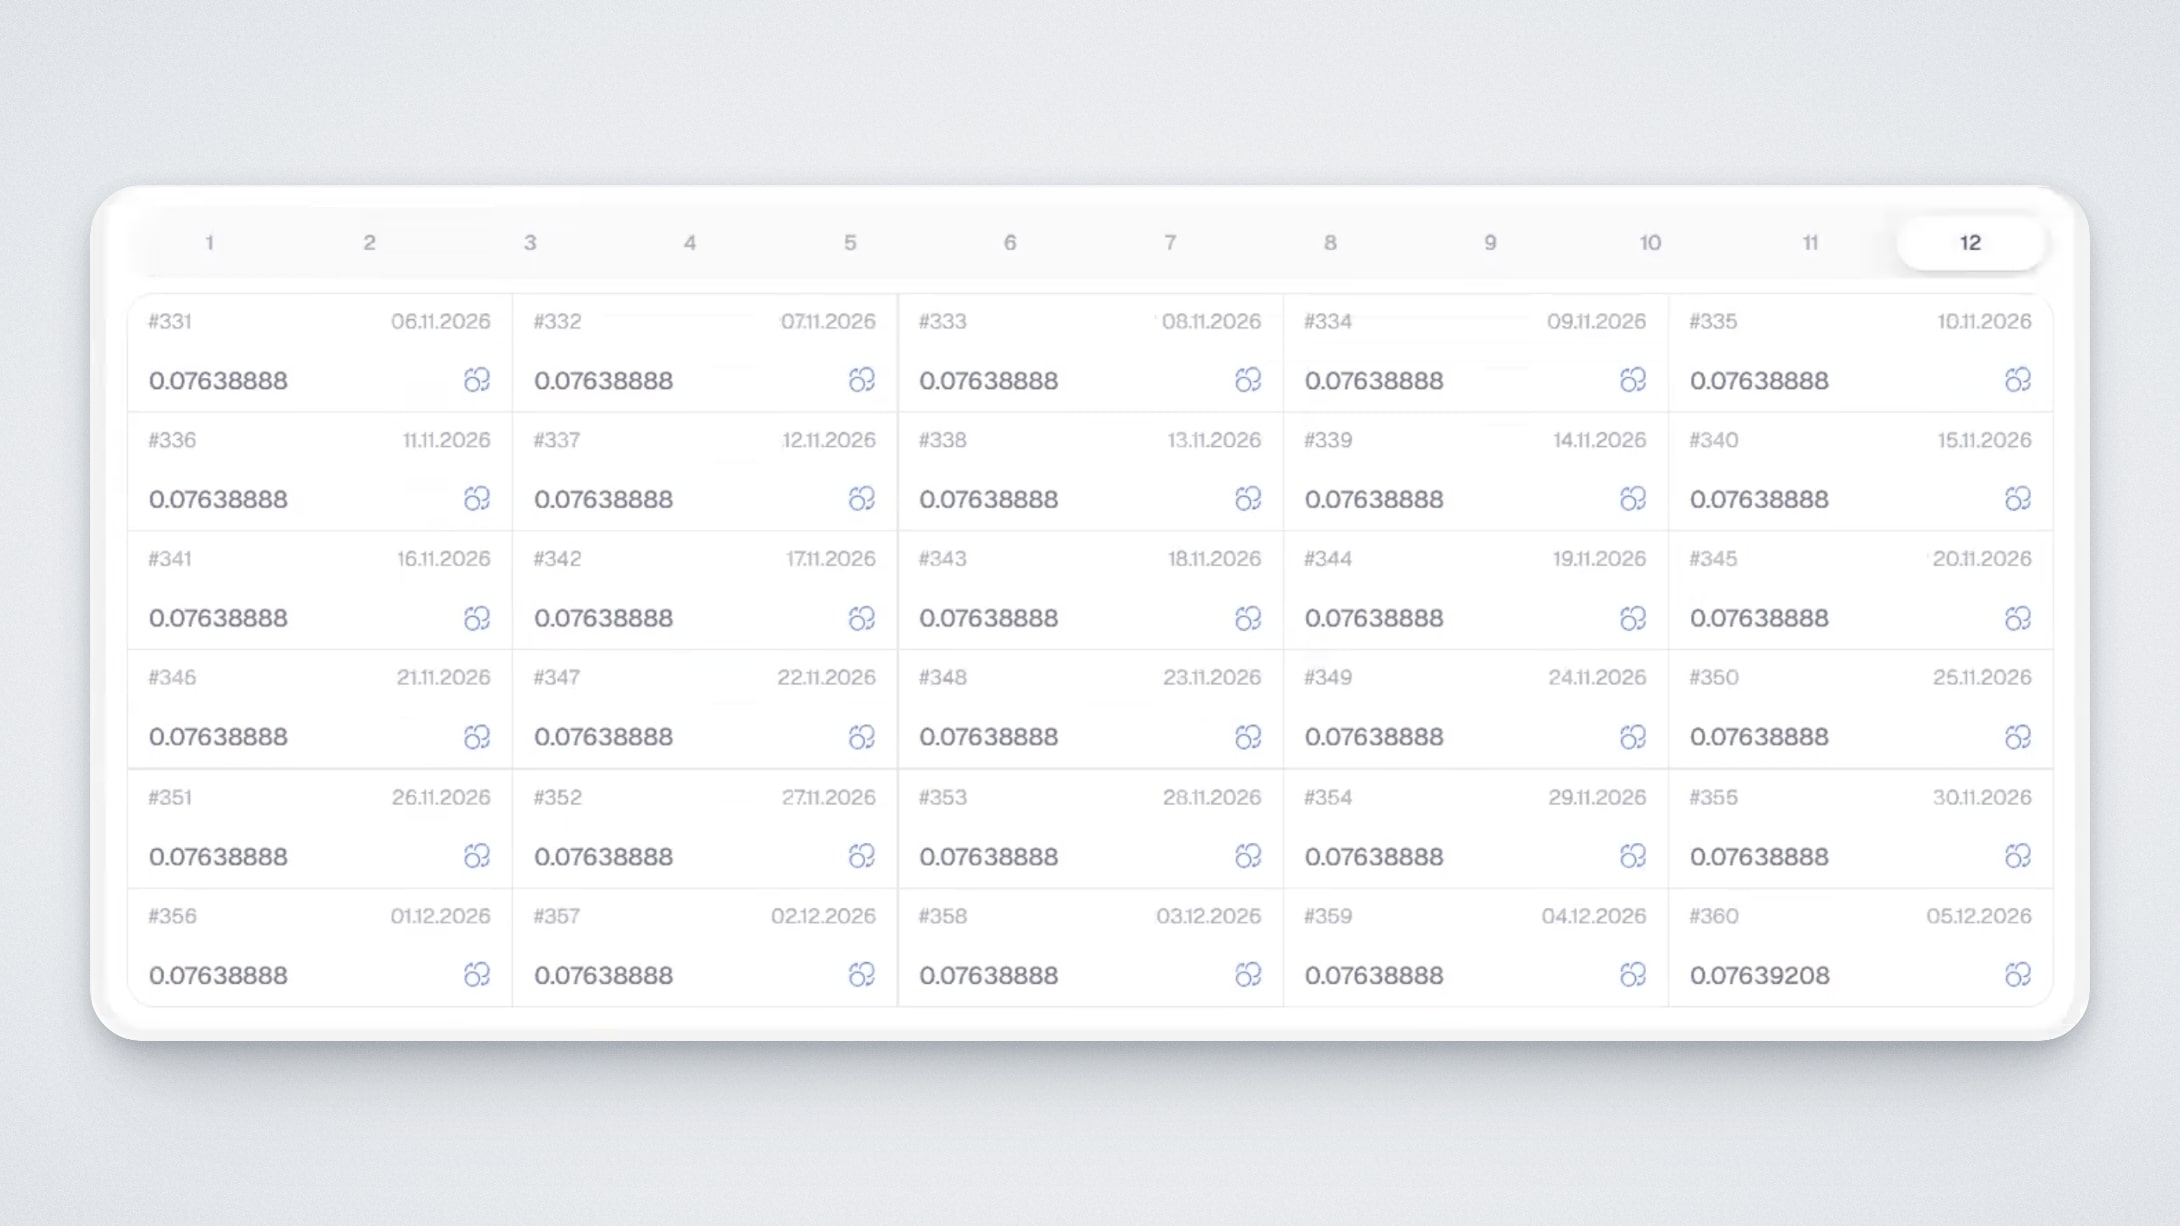Click the token icon in entry #345
Screen dimensions: 2180x1226
[2017, 618]
